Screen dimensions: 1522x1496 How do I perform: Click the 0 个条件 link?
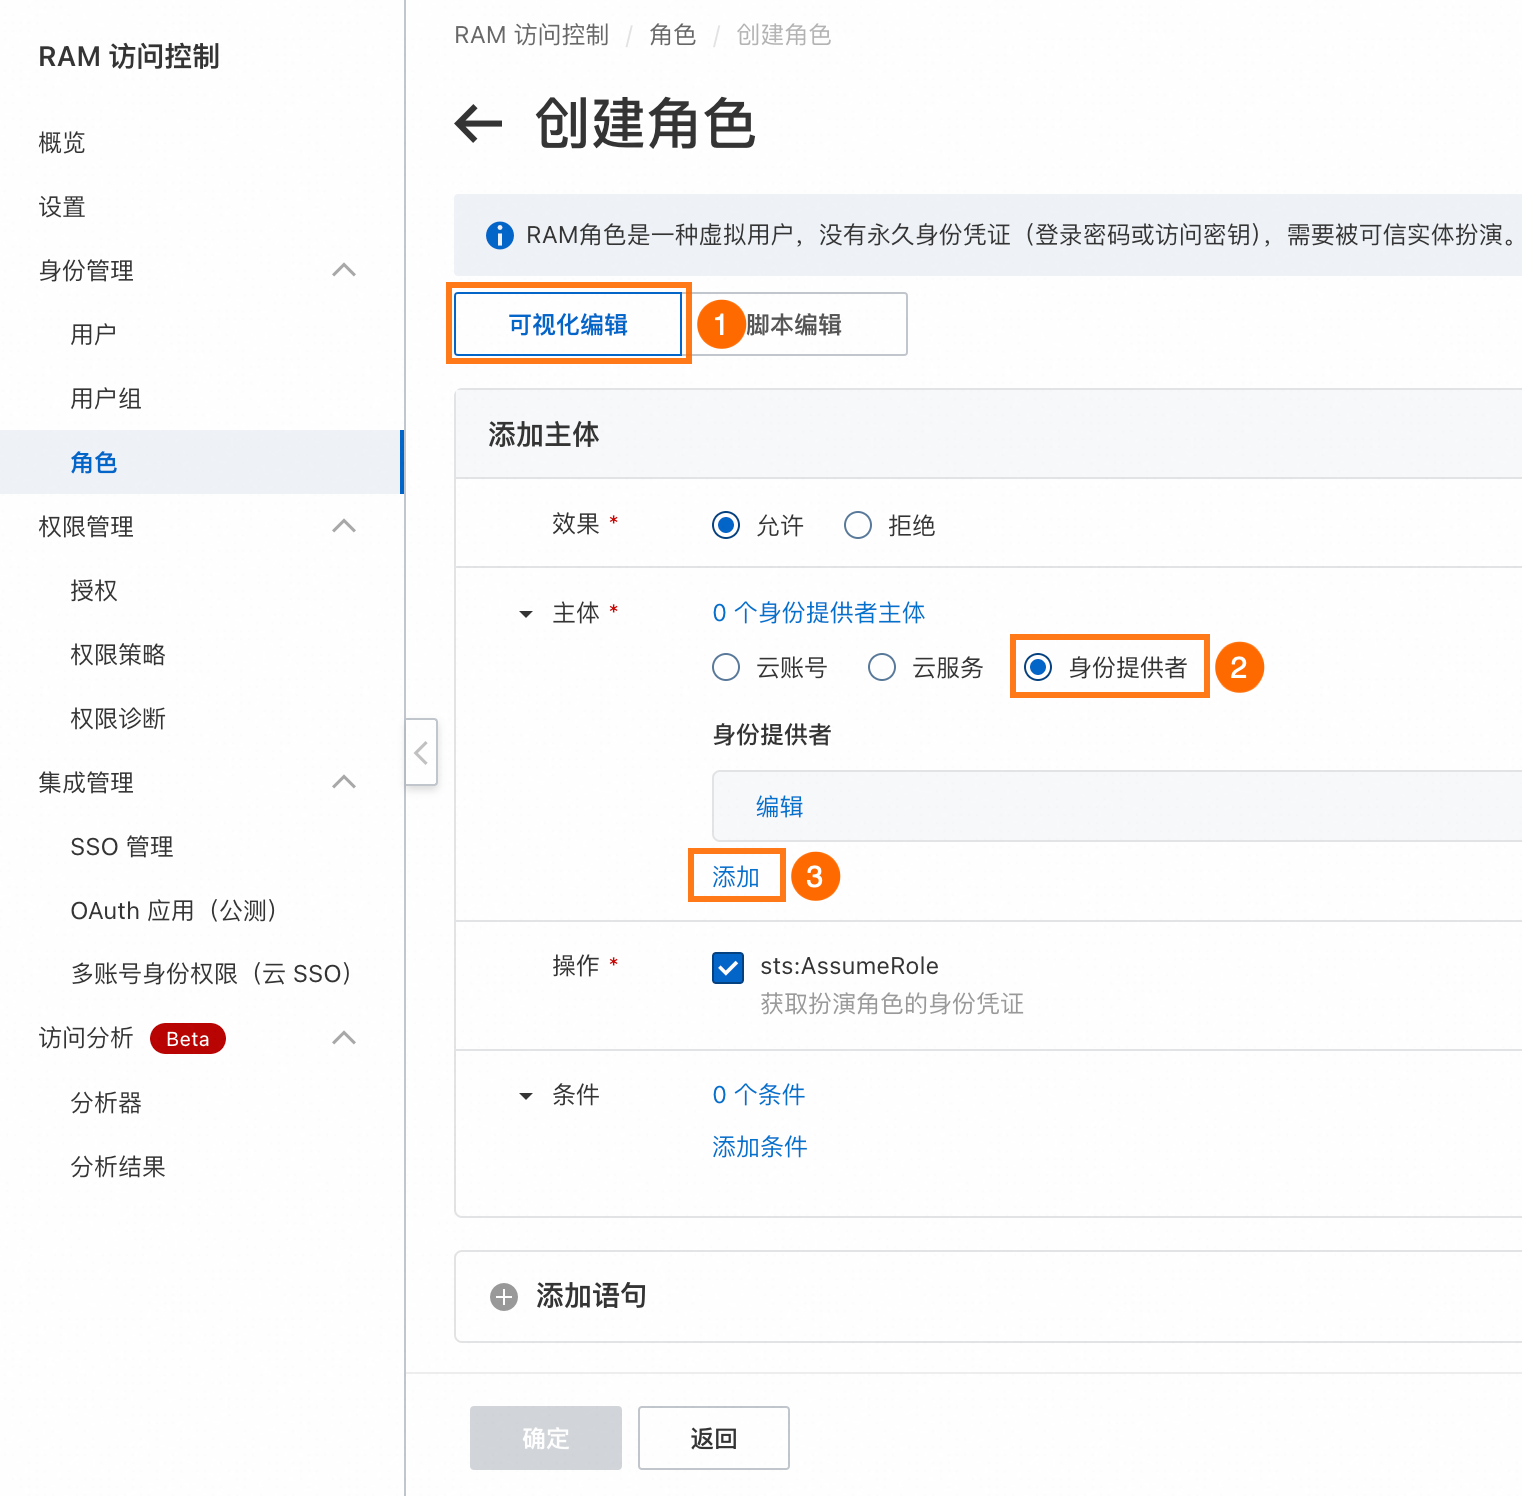759,1094
